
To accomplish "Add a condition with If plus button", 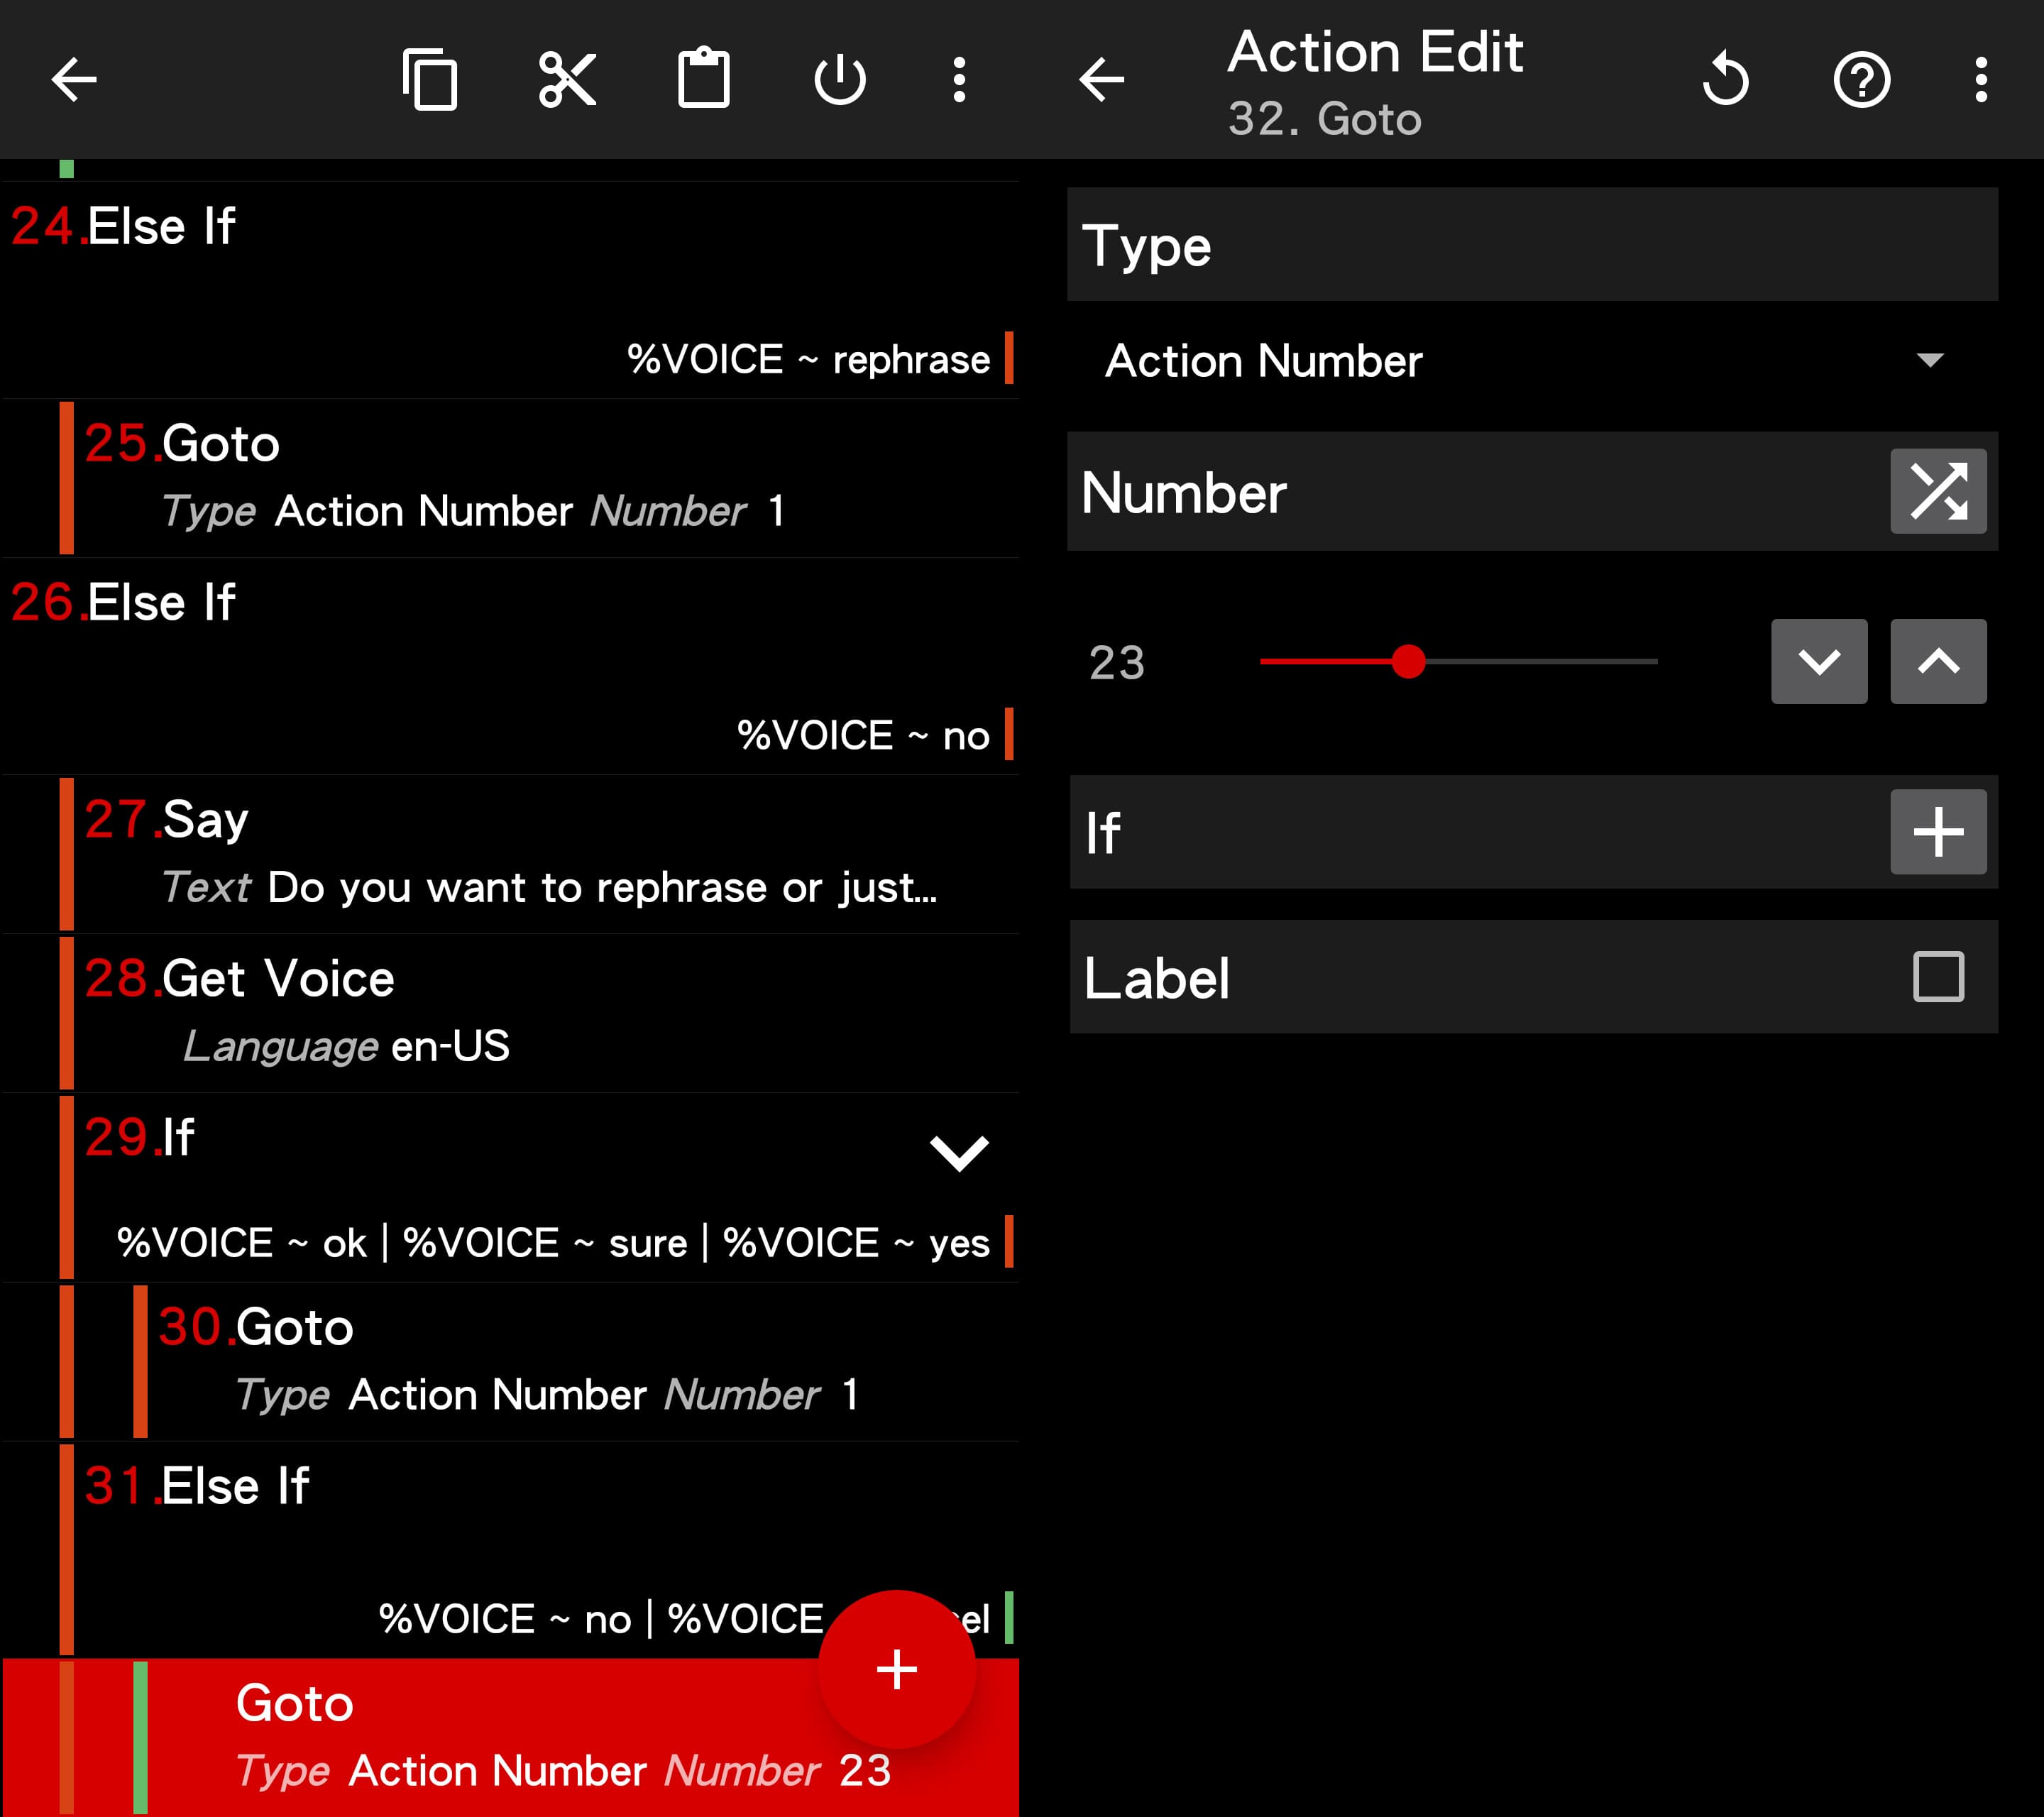I will (x=1937, y=831).
